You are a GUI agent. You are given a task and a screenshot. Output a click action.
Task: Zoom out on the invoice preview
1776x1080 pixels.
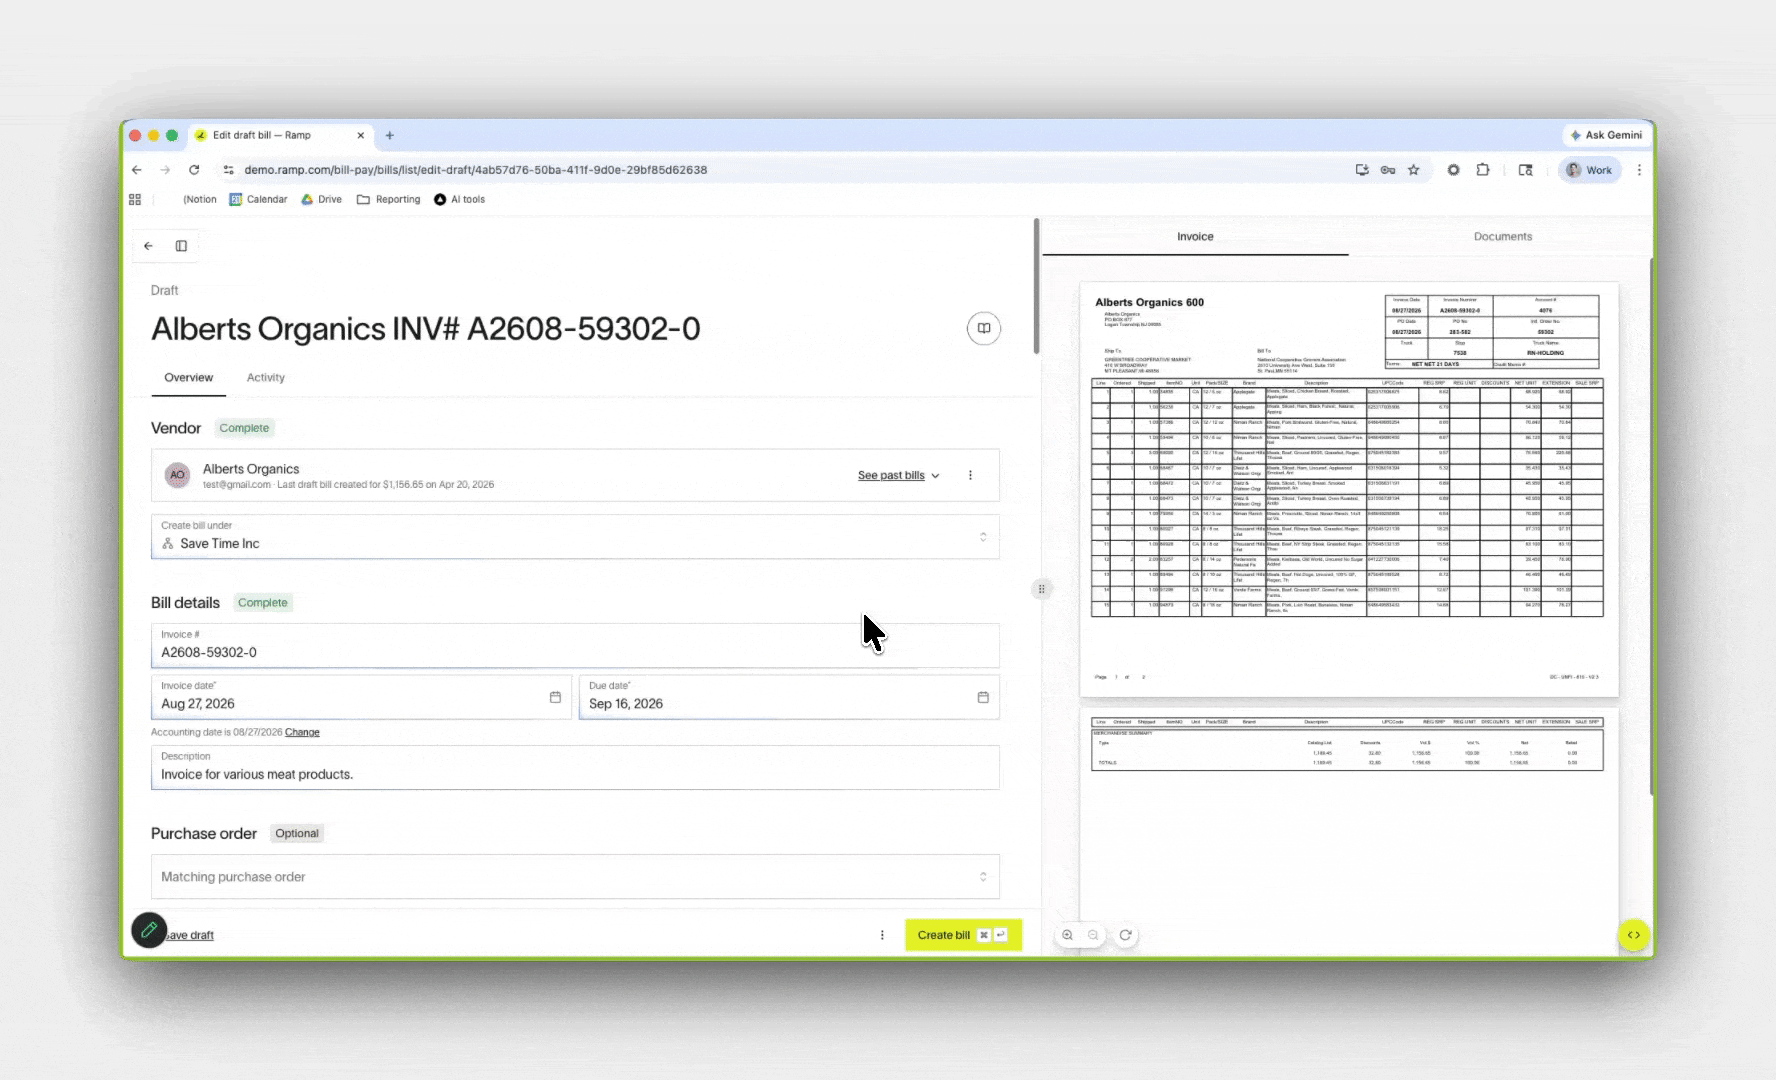(1093, 935)
